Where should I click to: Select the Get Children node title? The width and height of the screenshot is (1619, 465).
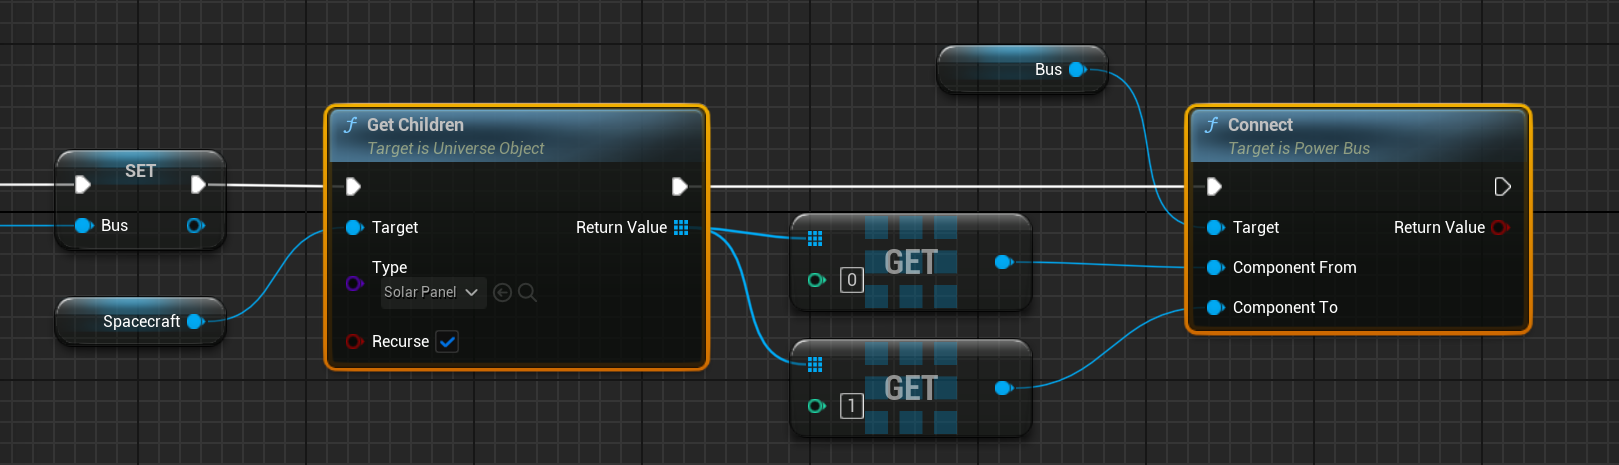pyautogui.click(x=415, y=125)
